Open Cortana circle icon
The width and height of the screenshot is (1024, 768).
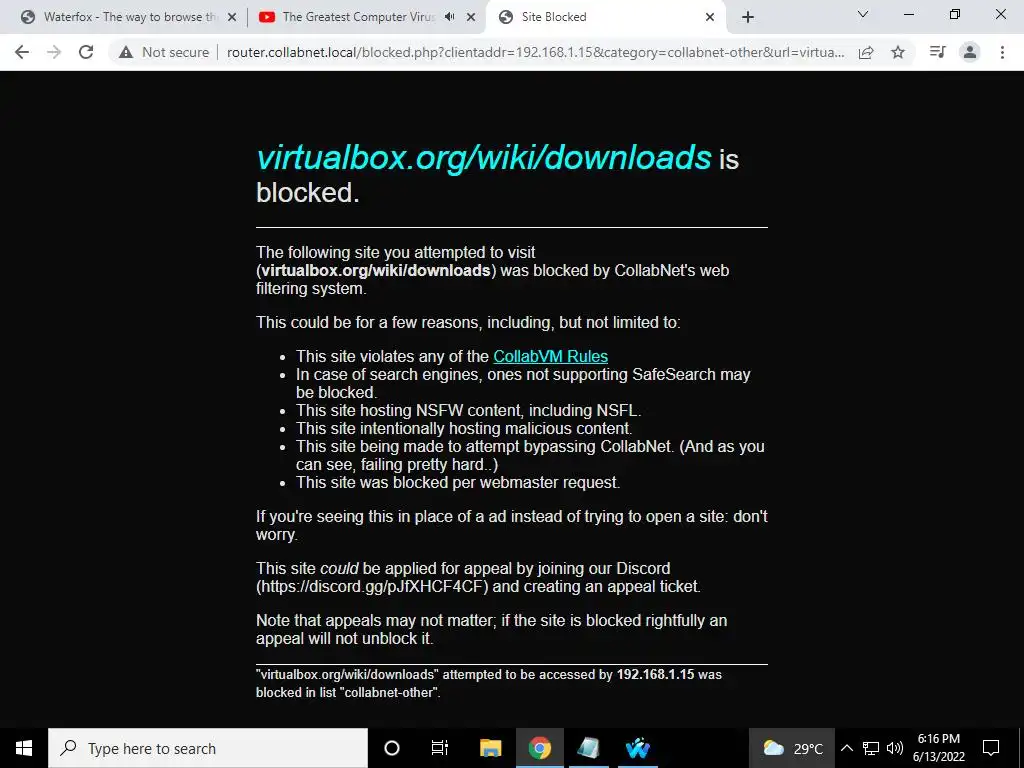tap(392, 748)
